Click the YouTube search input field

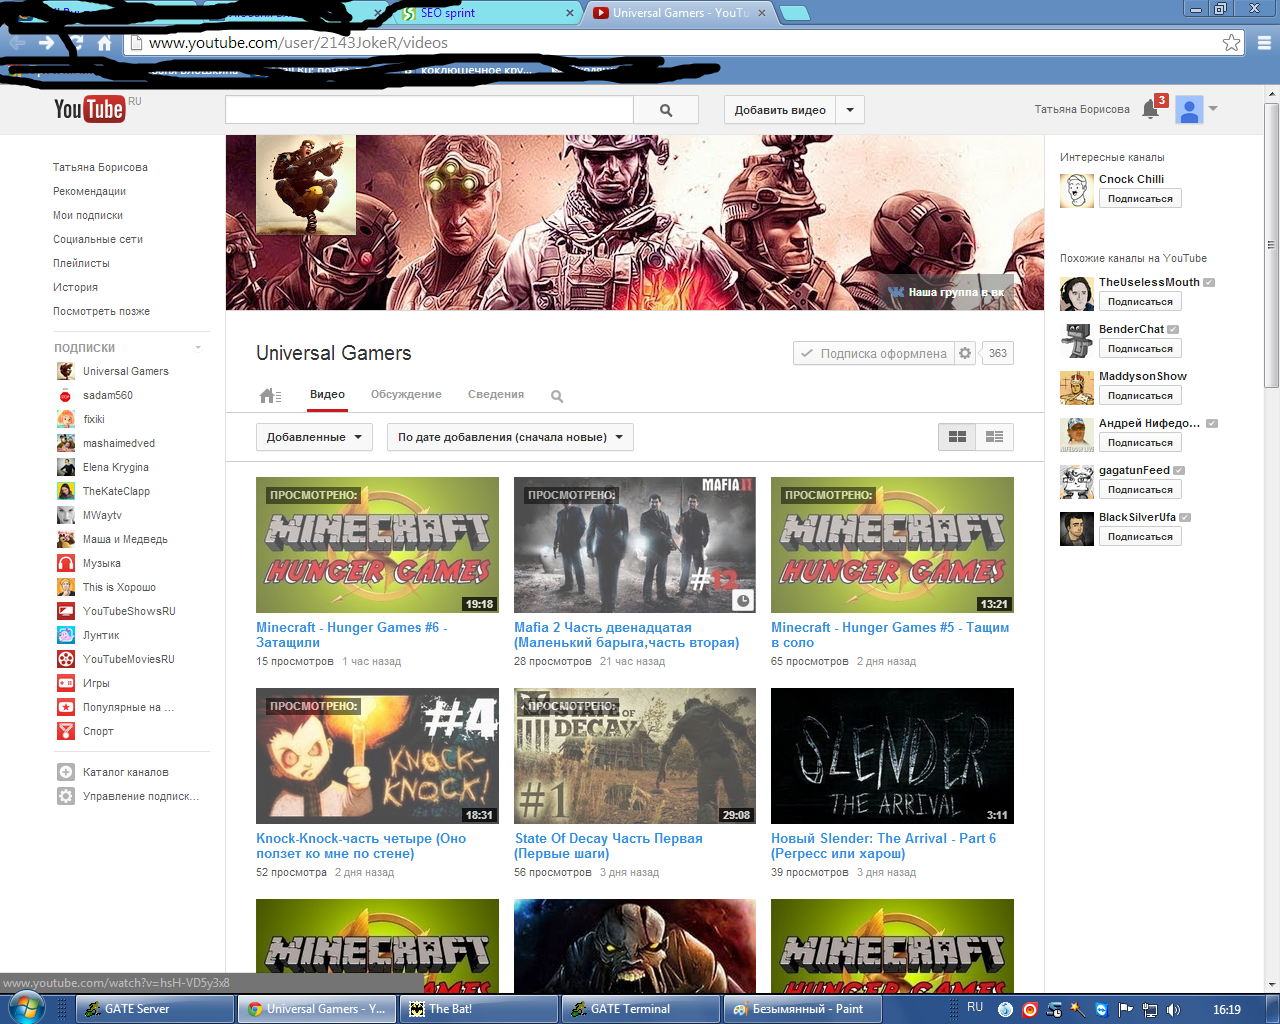[429, 110]
